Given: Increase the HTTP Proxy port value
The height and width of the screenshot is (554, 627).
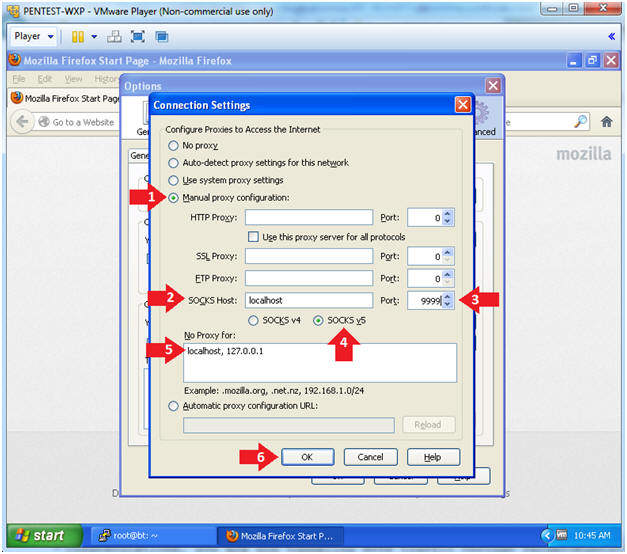Looking at the screenshot, I should 448,214.
